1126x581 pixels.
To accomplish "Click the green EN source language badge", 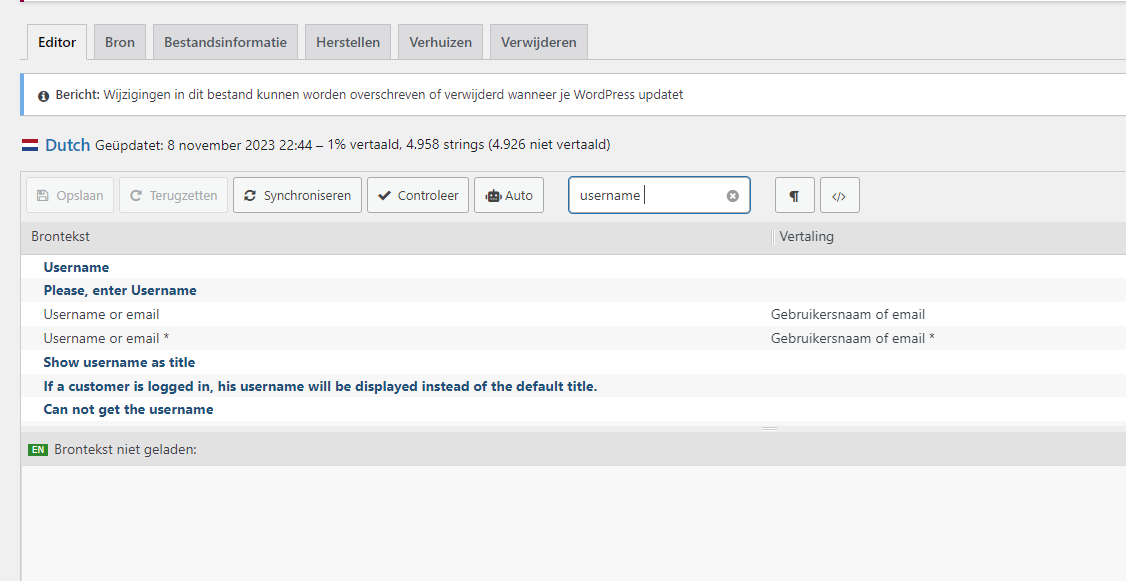I will pos(38,450).
